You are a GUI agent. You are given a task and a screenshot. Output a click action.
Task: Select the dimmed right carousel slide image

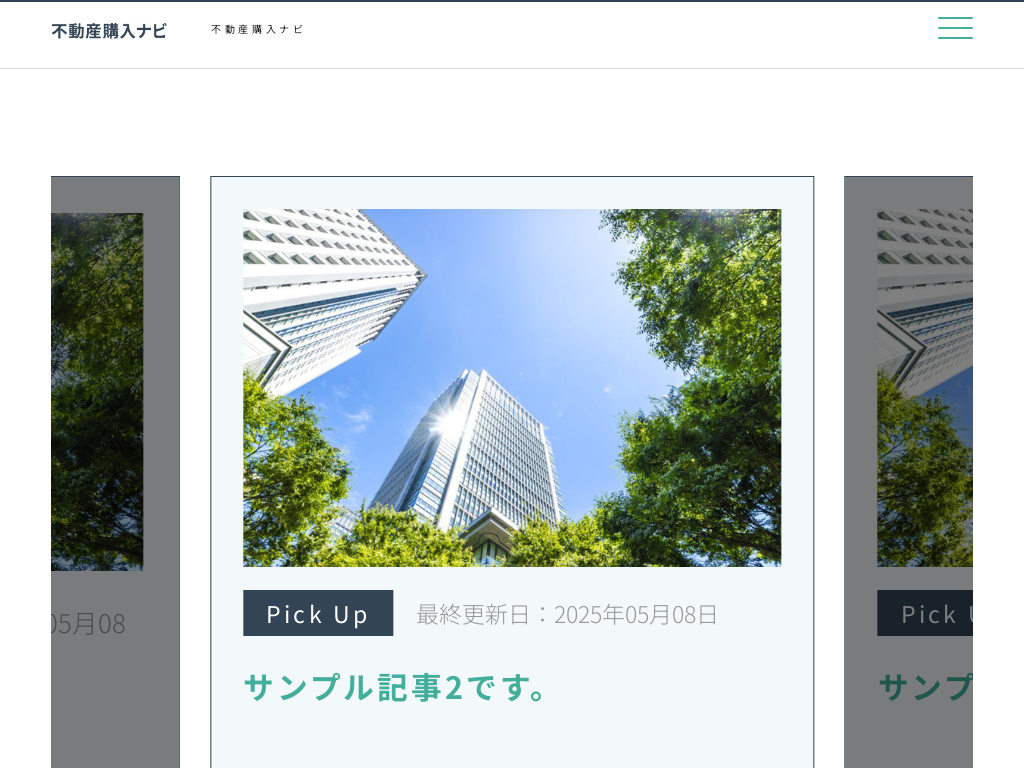[x=925, y=387]
